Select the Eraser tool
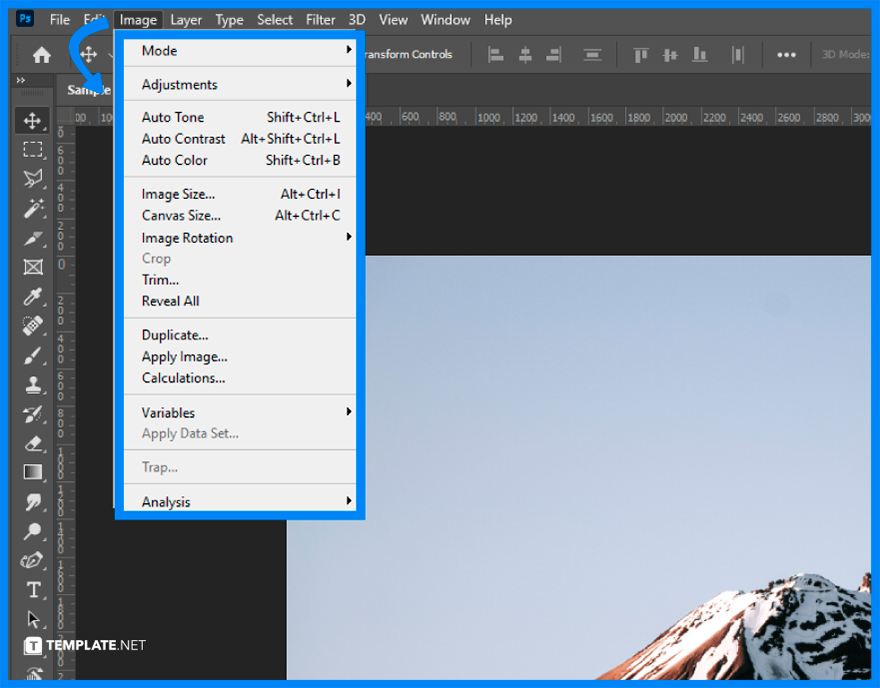The height and width of the screenshot is (688, 880). (33, 443)
